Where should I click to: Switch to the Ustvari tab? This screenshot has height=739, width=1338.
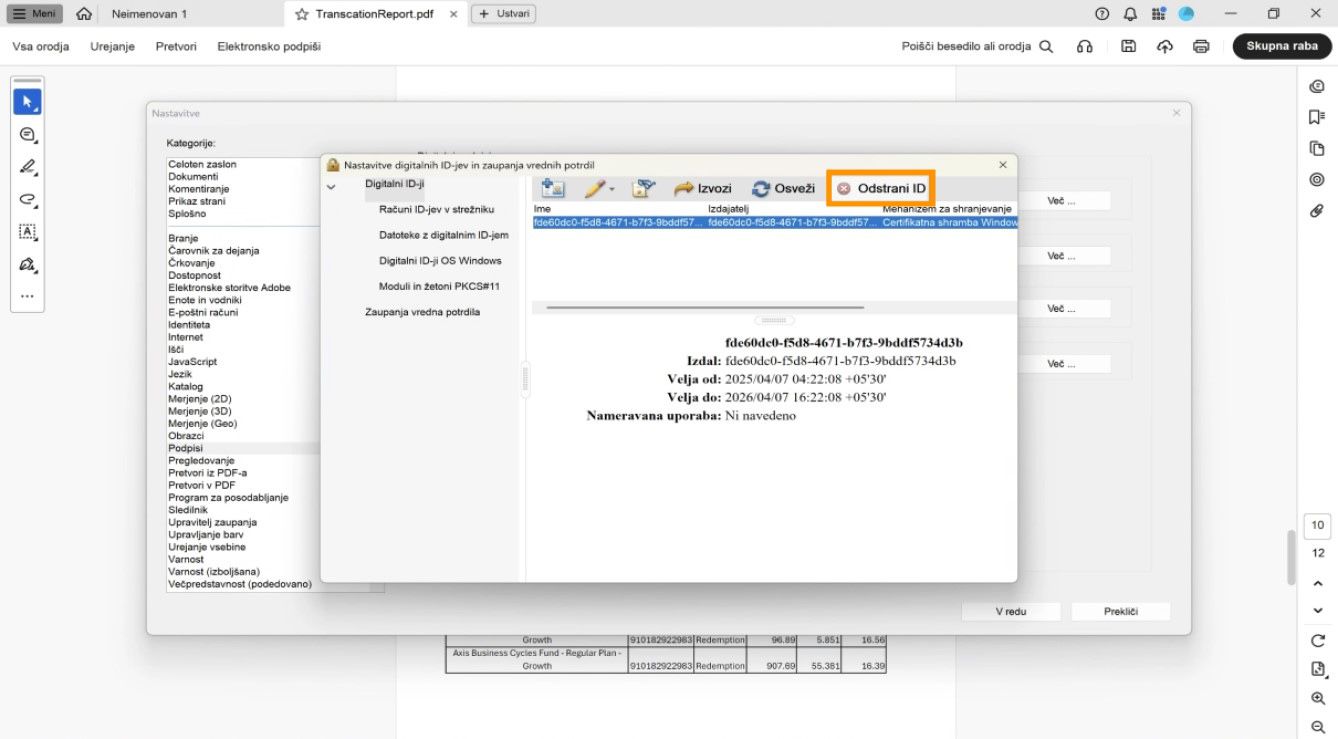503,13
